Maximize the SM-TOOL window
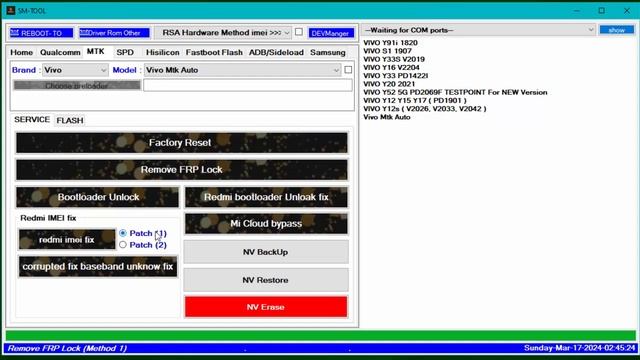 pyautogui.click(x=602, y=11)
